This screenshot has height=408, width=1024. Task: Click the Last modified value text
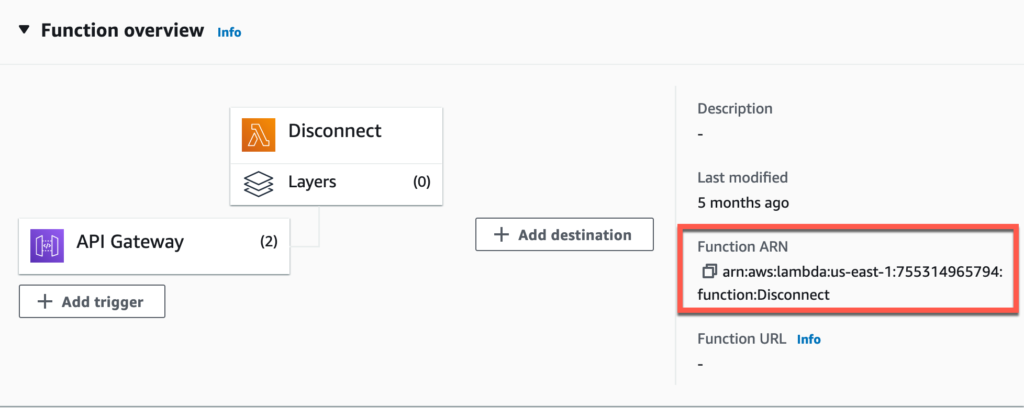[x=743, y=203]
